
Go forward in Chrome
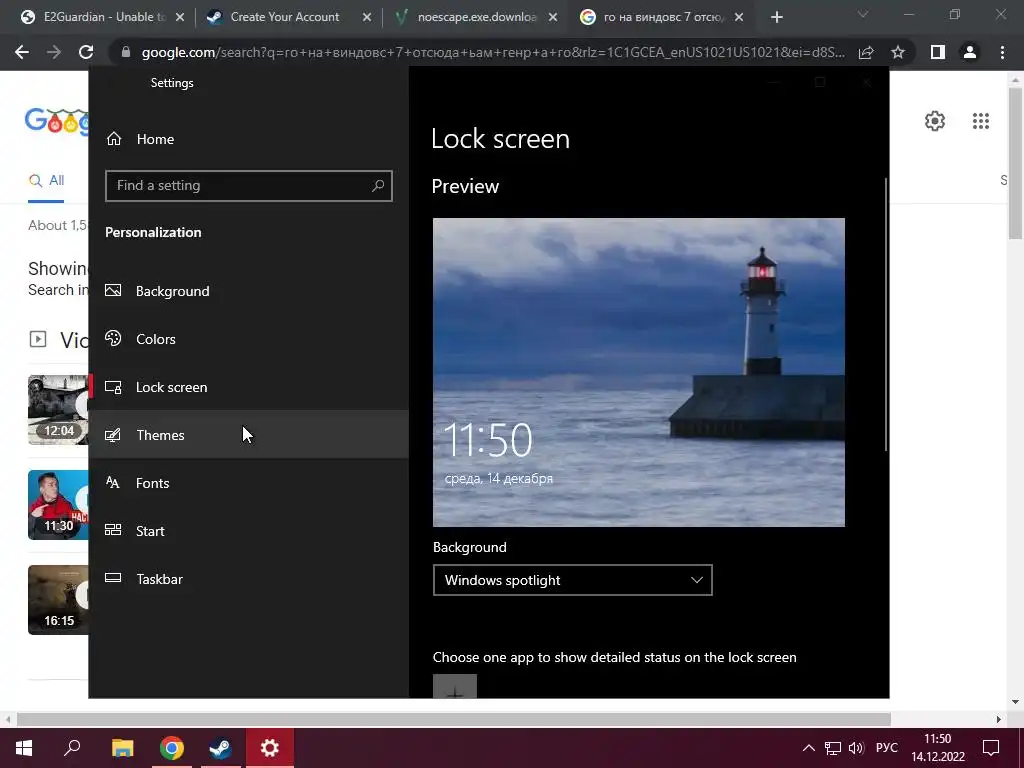click(x=54, y=52)
